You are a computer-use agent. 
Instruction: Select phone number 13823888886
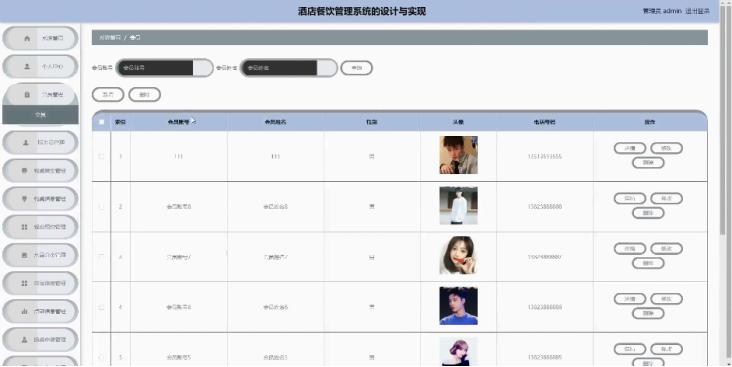544,307
